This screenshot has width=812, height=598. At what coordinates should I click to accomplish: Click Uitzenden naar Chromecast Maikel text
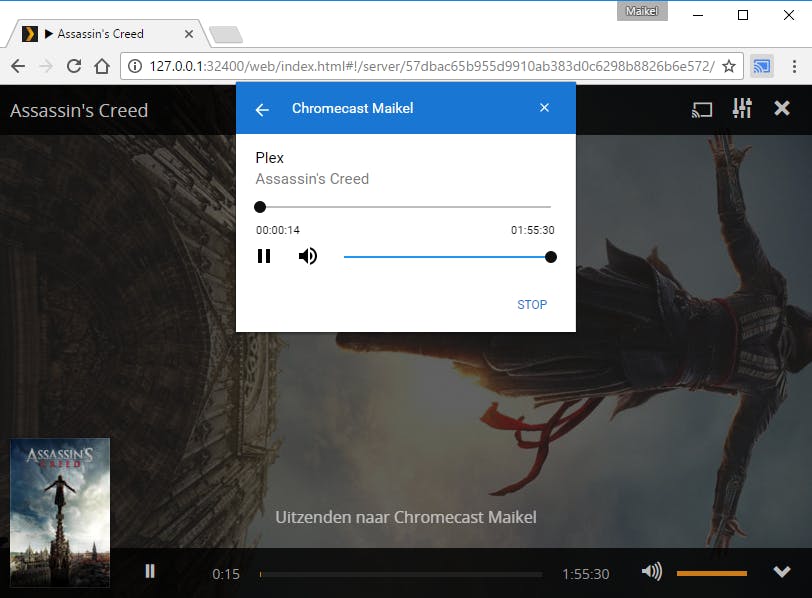(x=406, y=517)
